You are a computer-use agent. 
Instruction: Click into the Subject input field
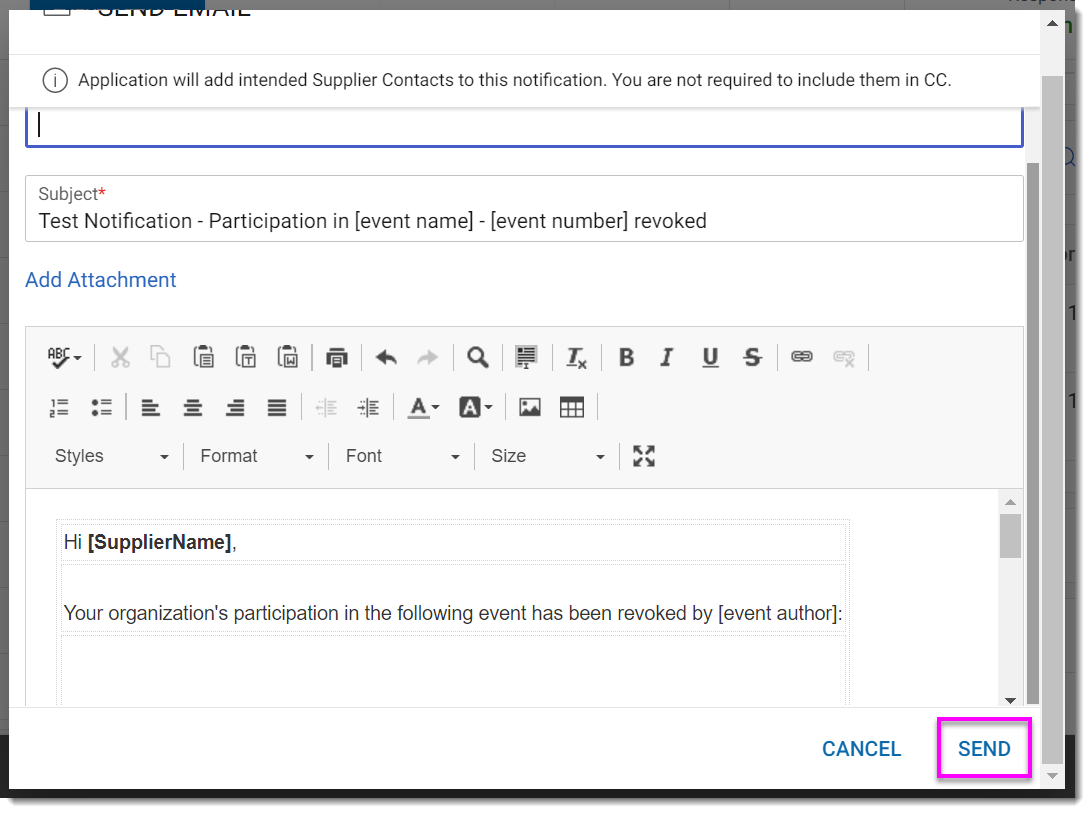point(523,221)
